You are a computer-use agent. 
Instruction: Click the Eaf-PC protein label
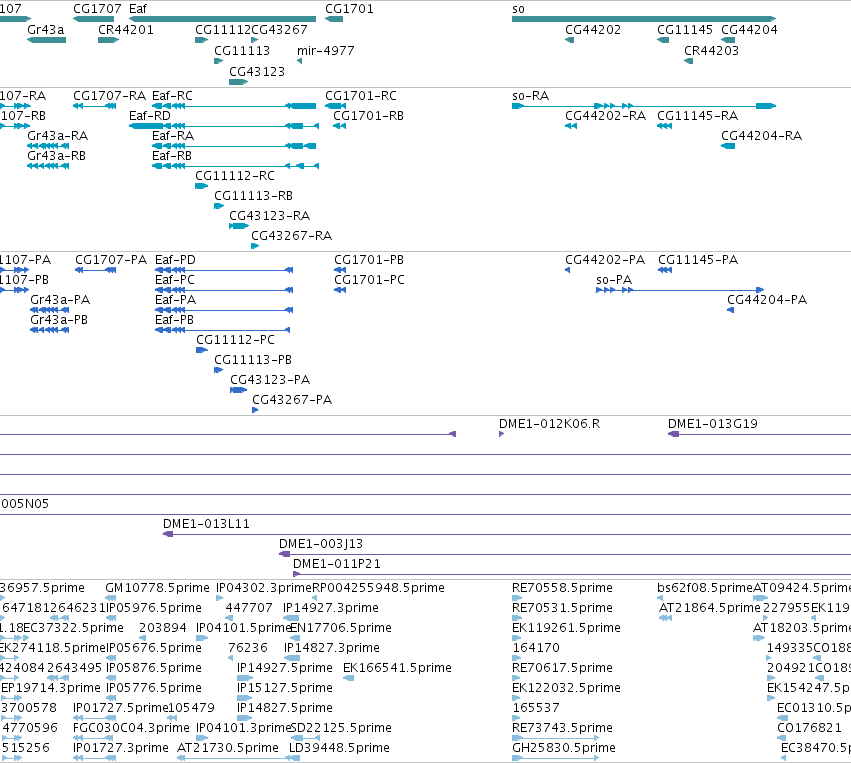pos(175,279)
